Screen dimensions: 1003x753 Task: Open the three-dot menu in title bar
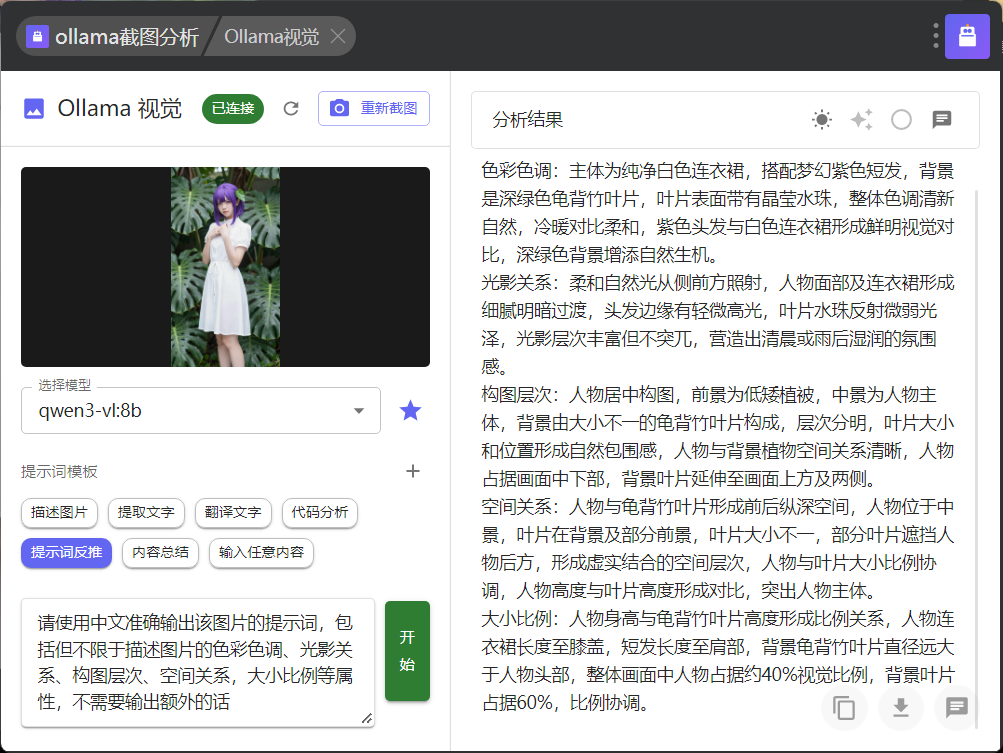point(935,36)
